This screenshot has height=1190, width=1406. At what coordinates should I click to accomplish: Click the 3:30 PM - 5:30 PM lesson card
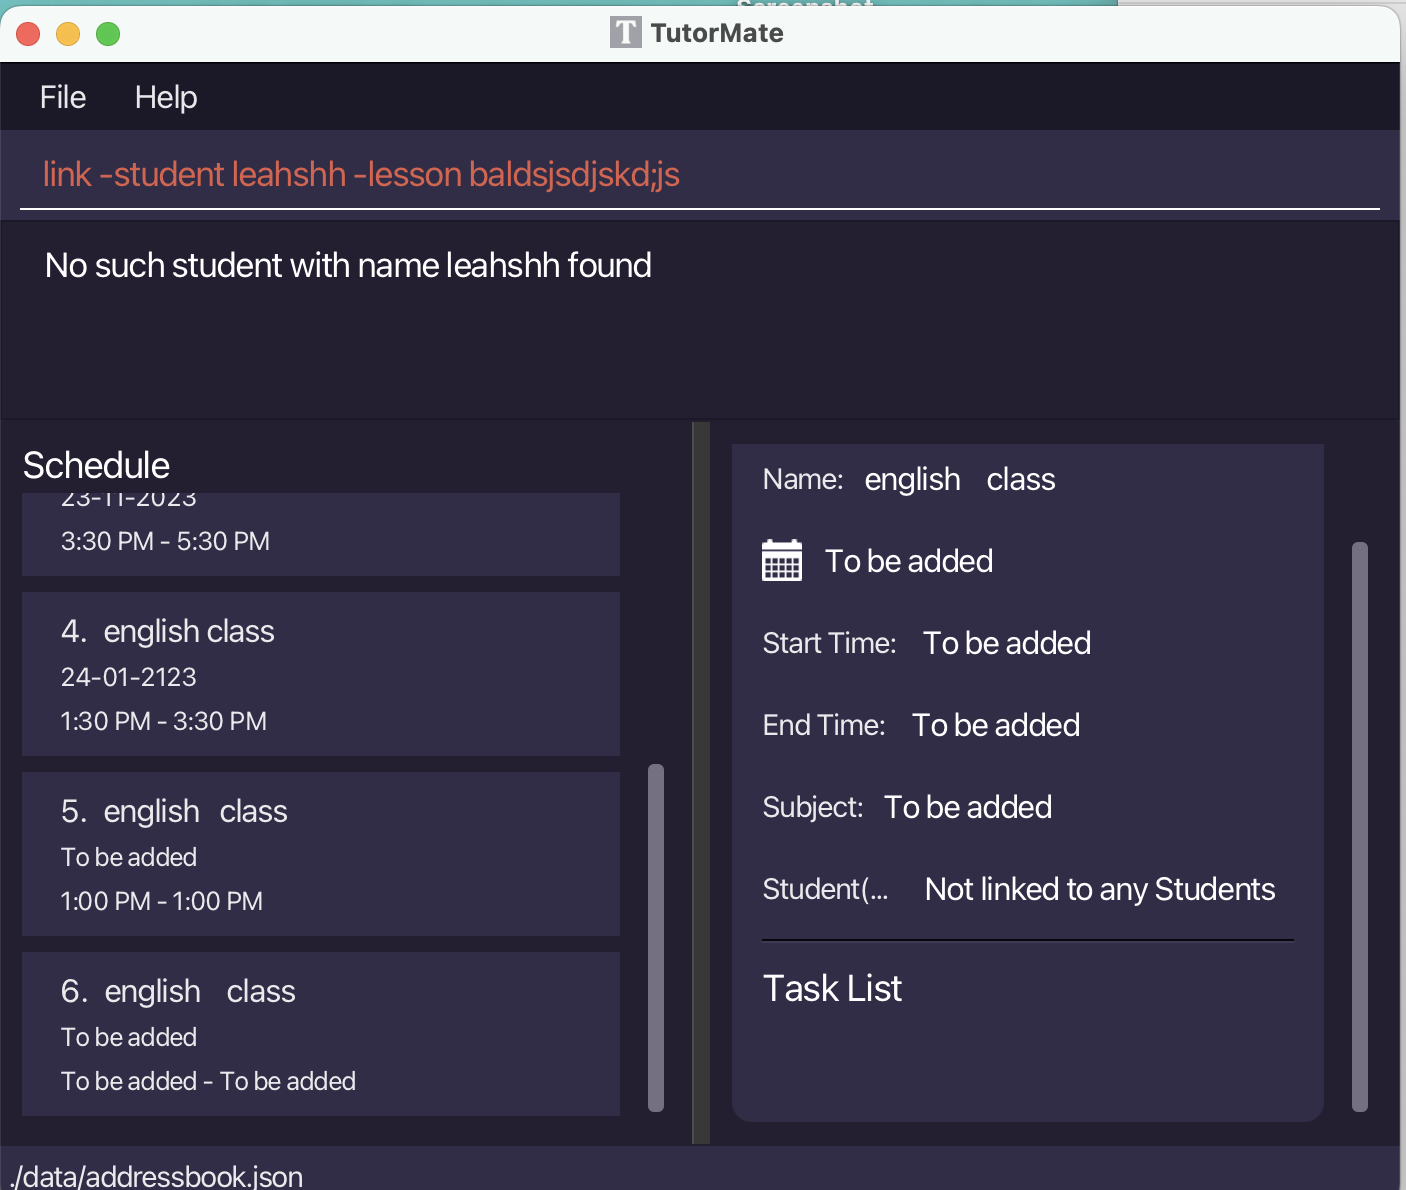321,534
